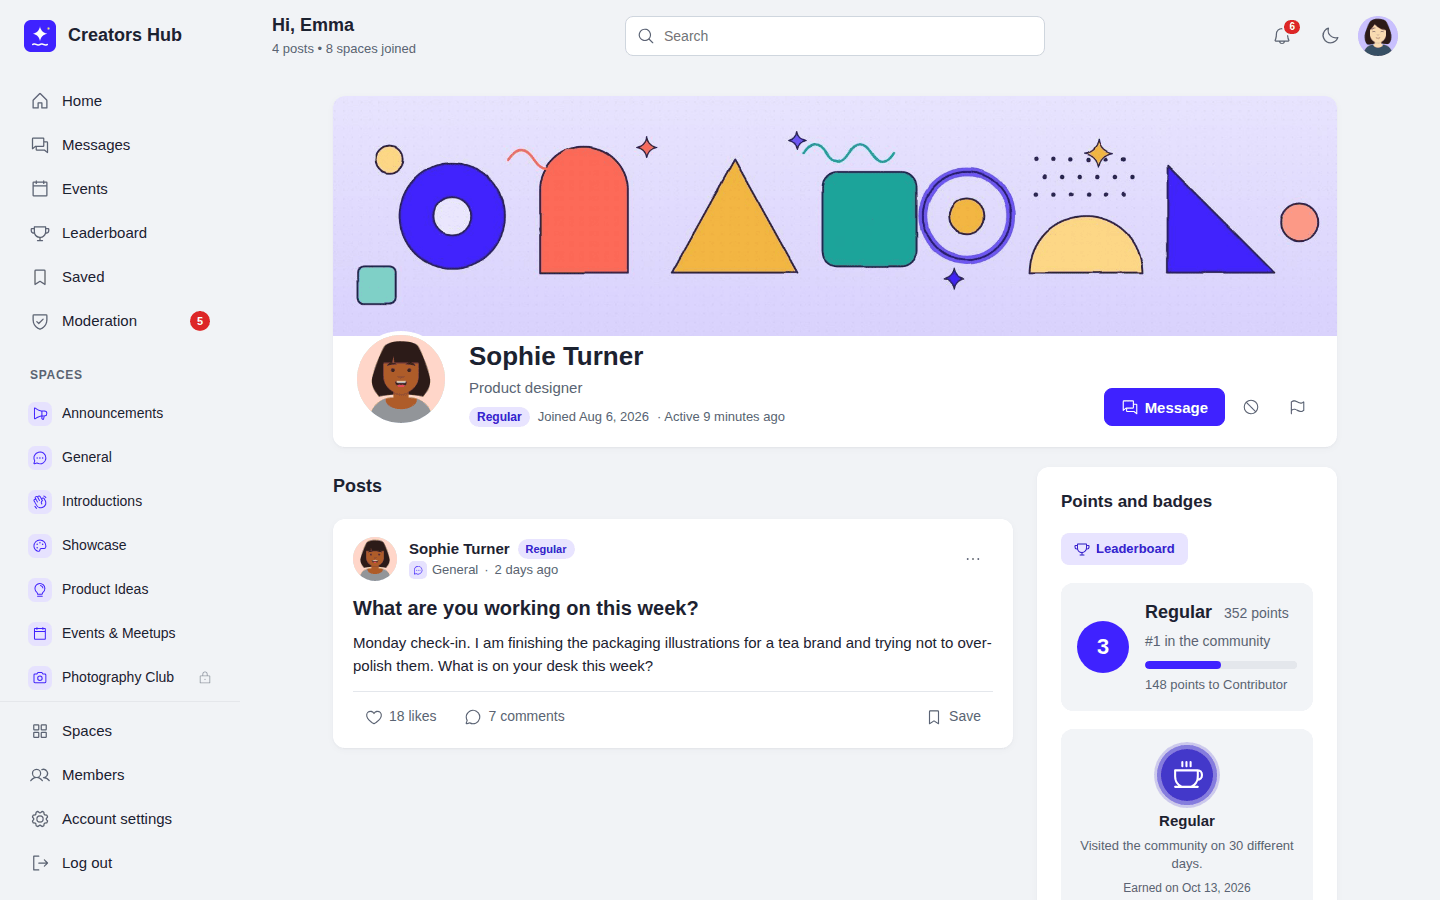Image resolution: width=1440 pixels, height=900 pixels.
Task: Open Account settings
Action: tap(120, 819)
